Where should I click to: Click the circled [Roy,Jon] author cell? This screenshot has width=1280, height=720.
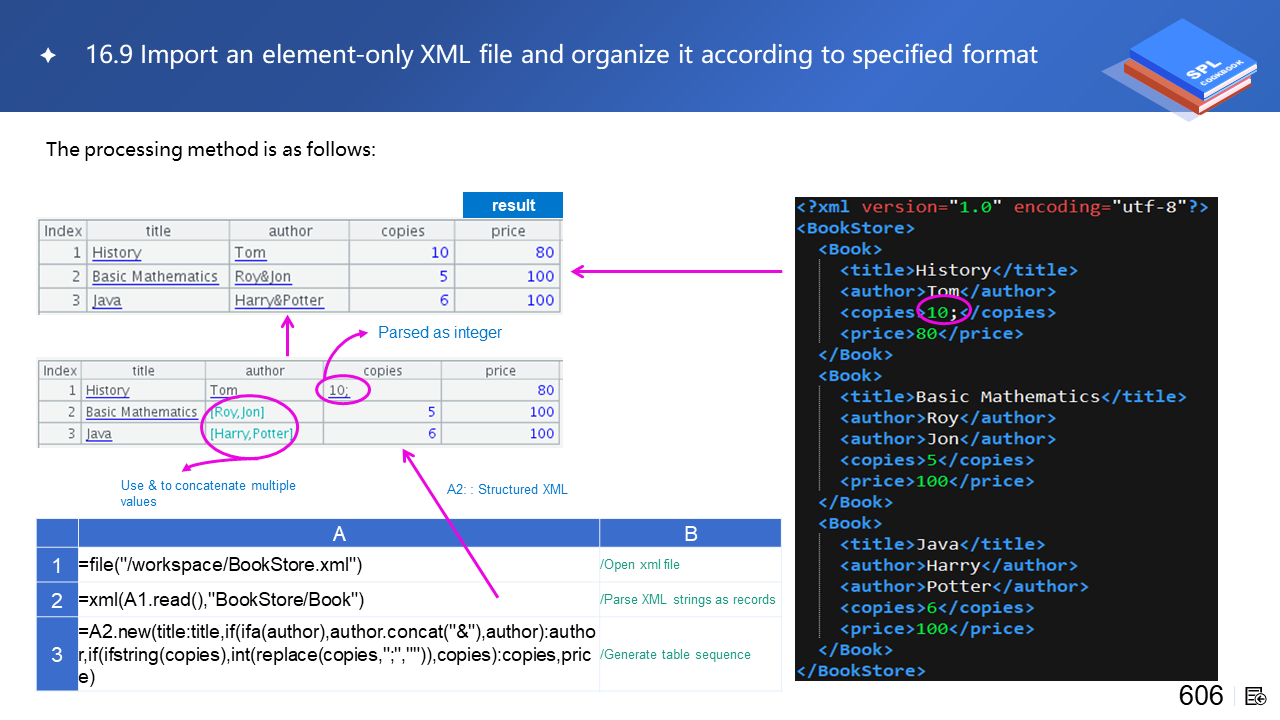tap(237, 412)
